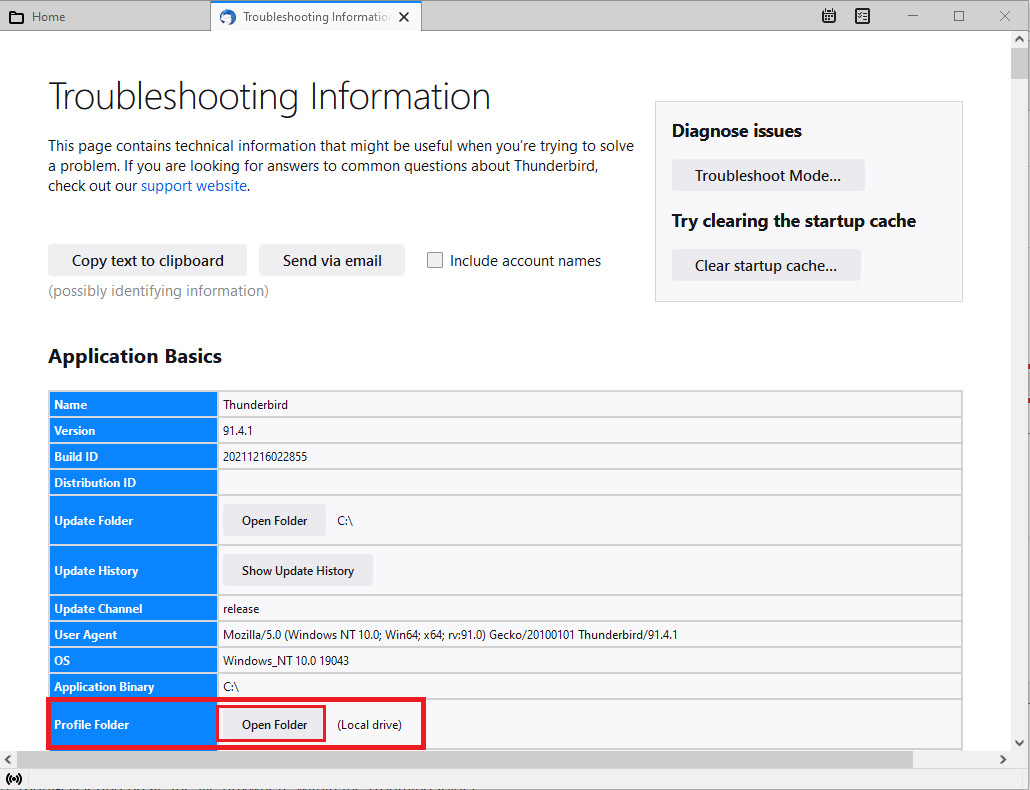Open Folder for Profile Folder row
Screen dimensions: 1030x790
click(275, 724)
